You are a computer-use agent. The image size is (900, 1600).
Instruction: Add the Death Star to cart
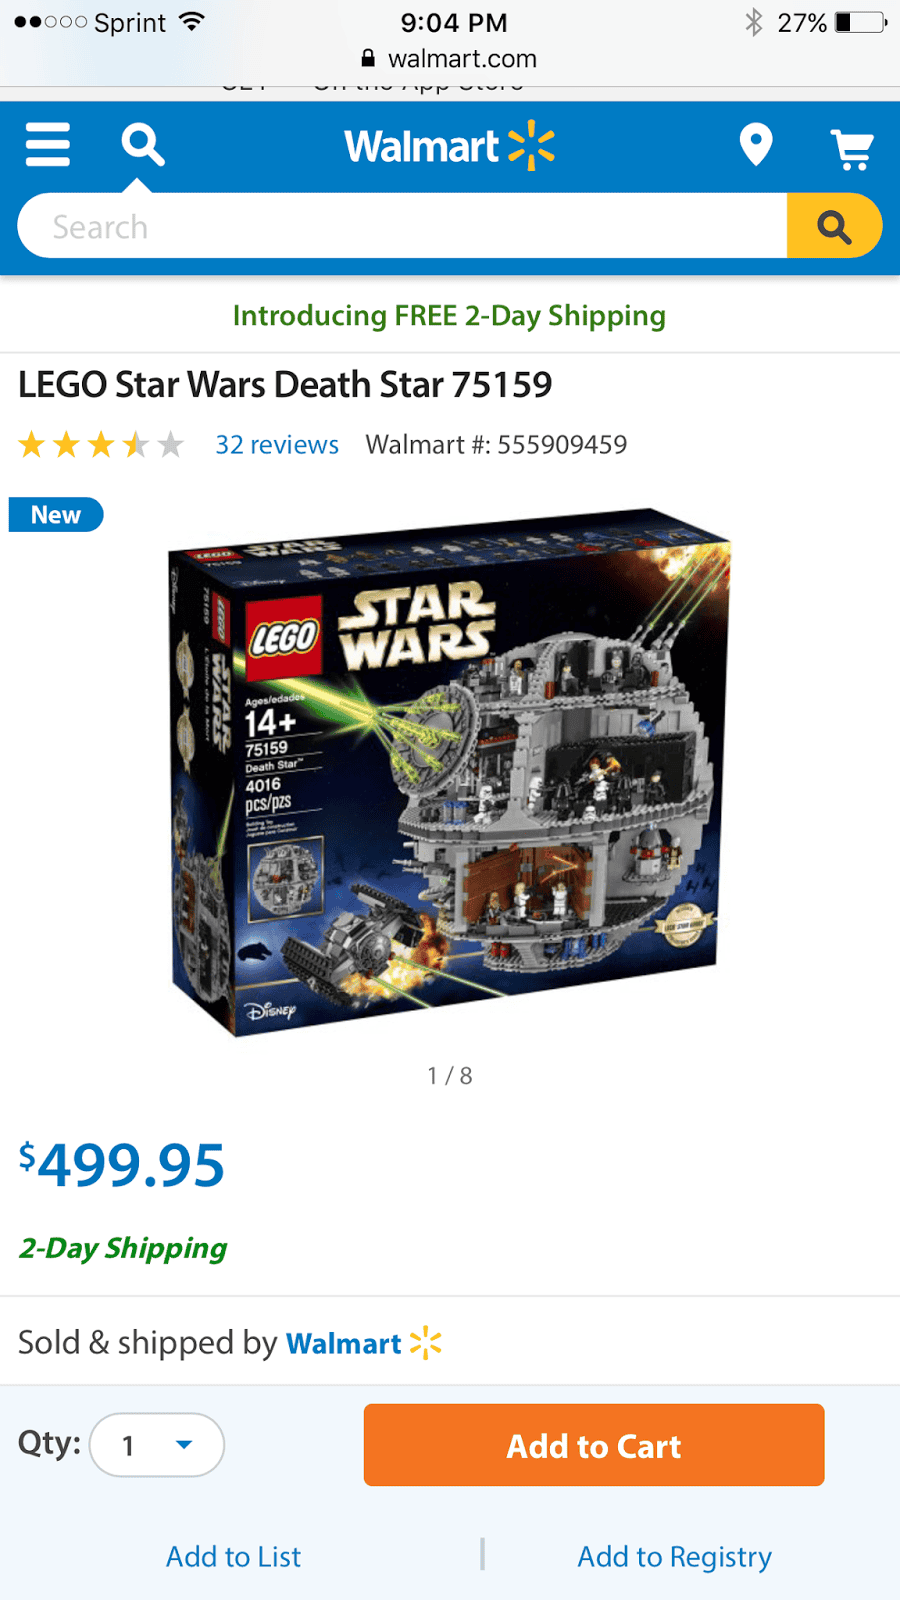tap(594, 1445)
